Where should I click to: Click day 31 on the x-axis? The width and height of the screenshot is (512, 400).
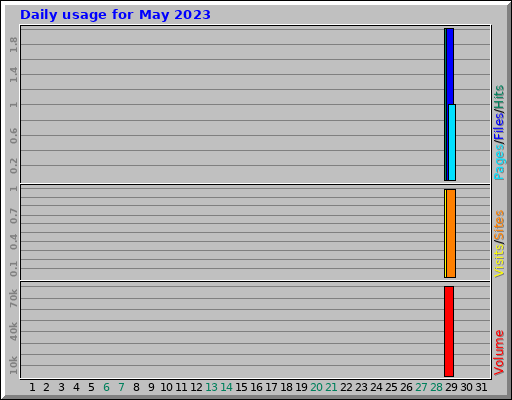481,387
